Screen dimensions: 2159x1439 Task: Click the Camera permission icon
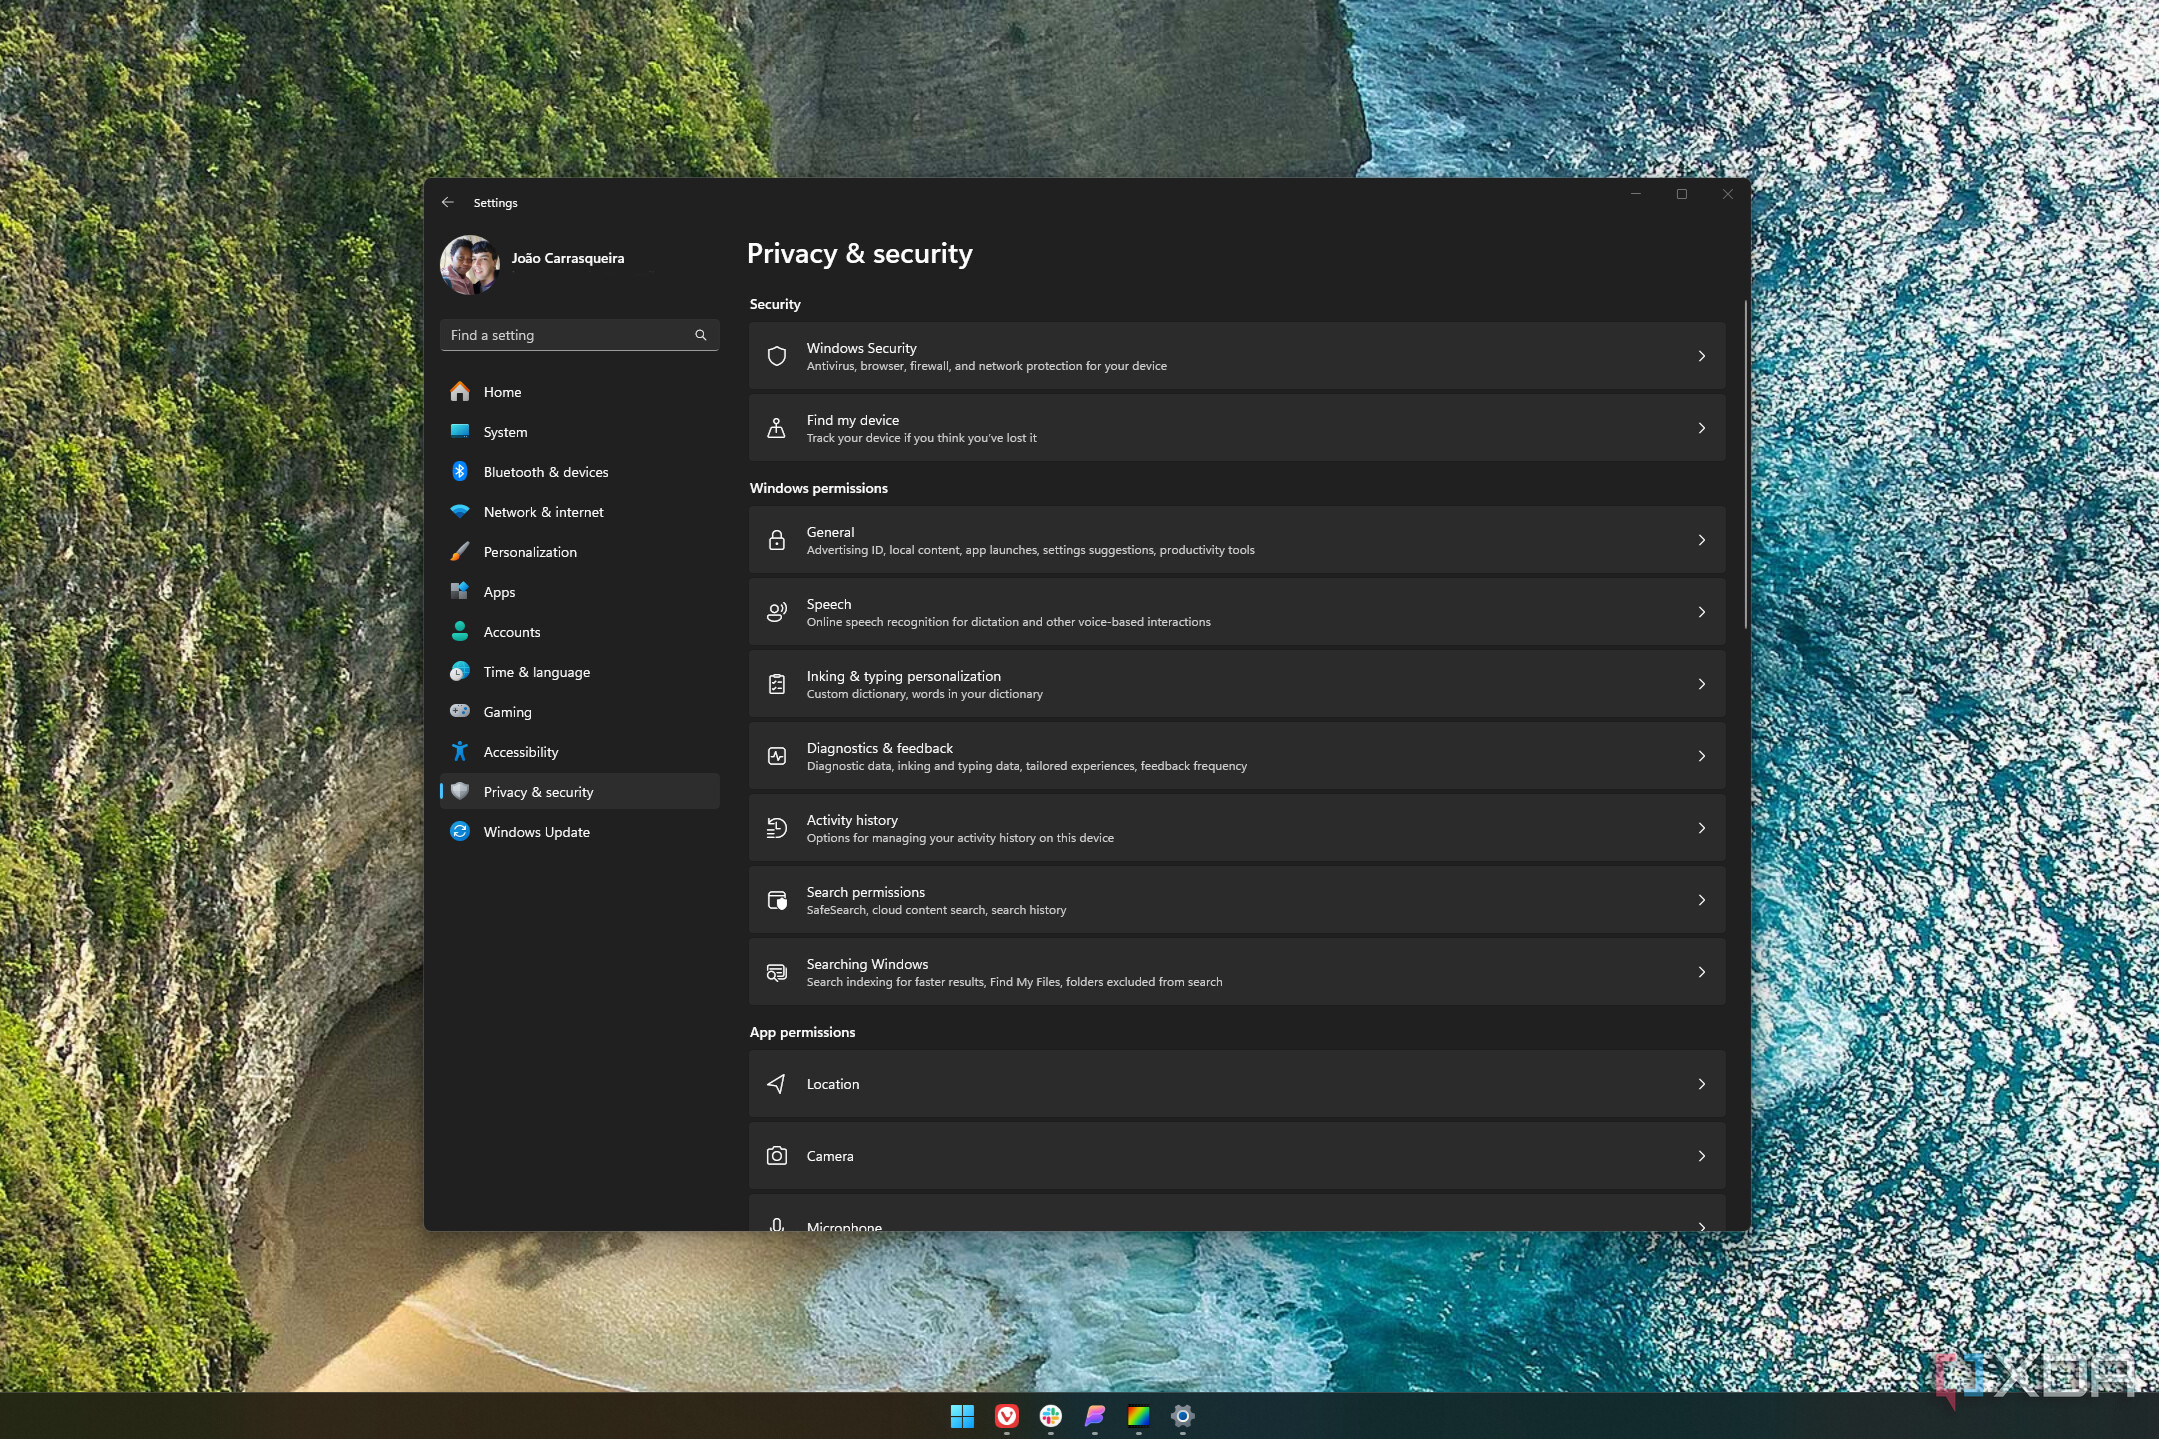[776, 1156]
